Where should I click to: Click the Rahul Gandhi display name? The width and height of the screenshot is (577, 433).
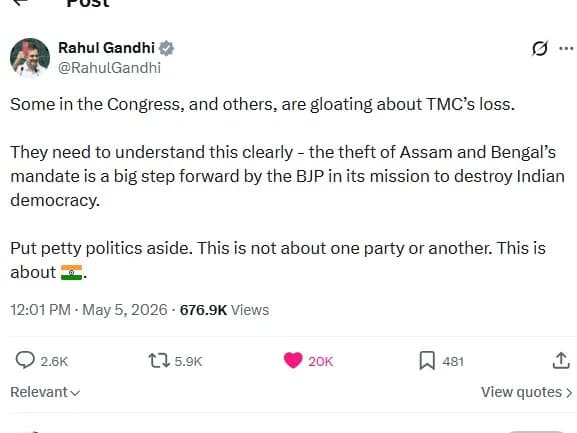(x=106, y=48)
